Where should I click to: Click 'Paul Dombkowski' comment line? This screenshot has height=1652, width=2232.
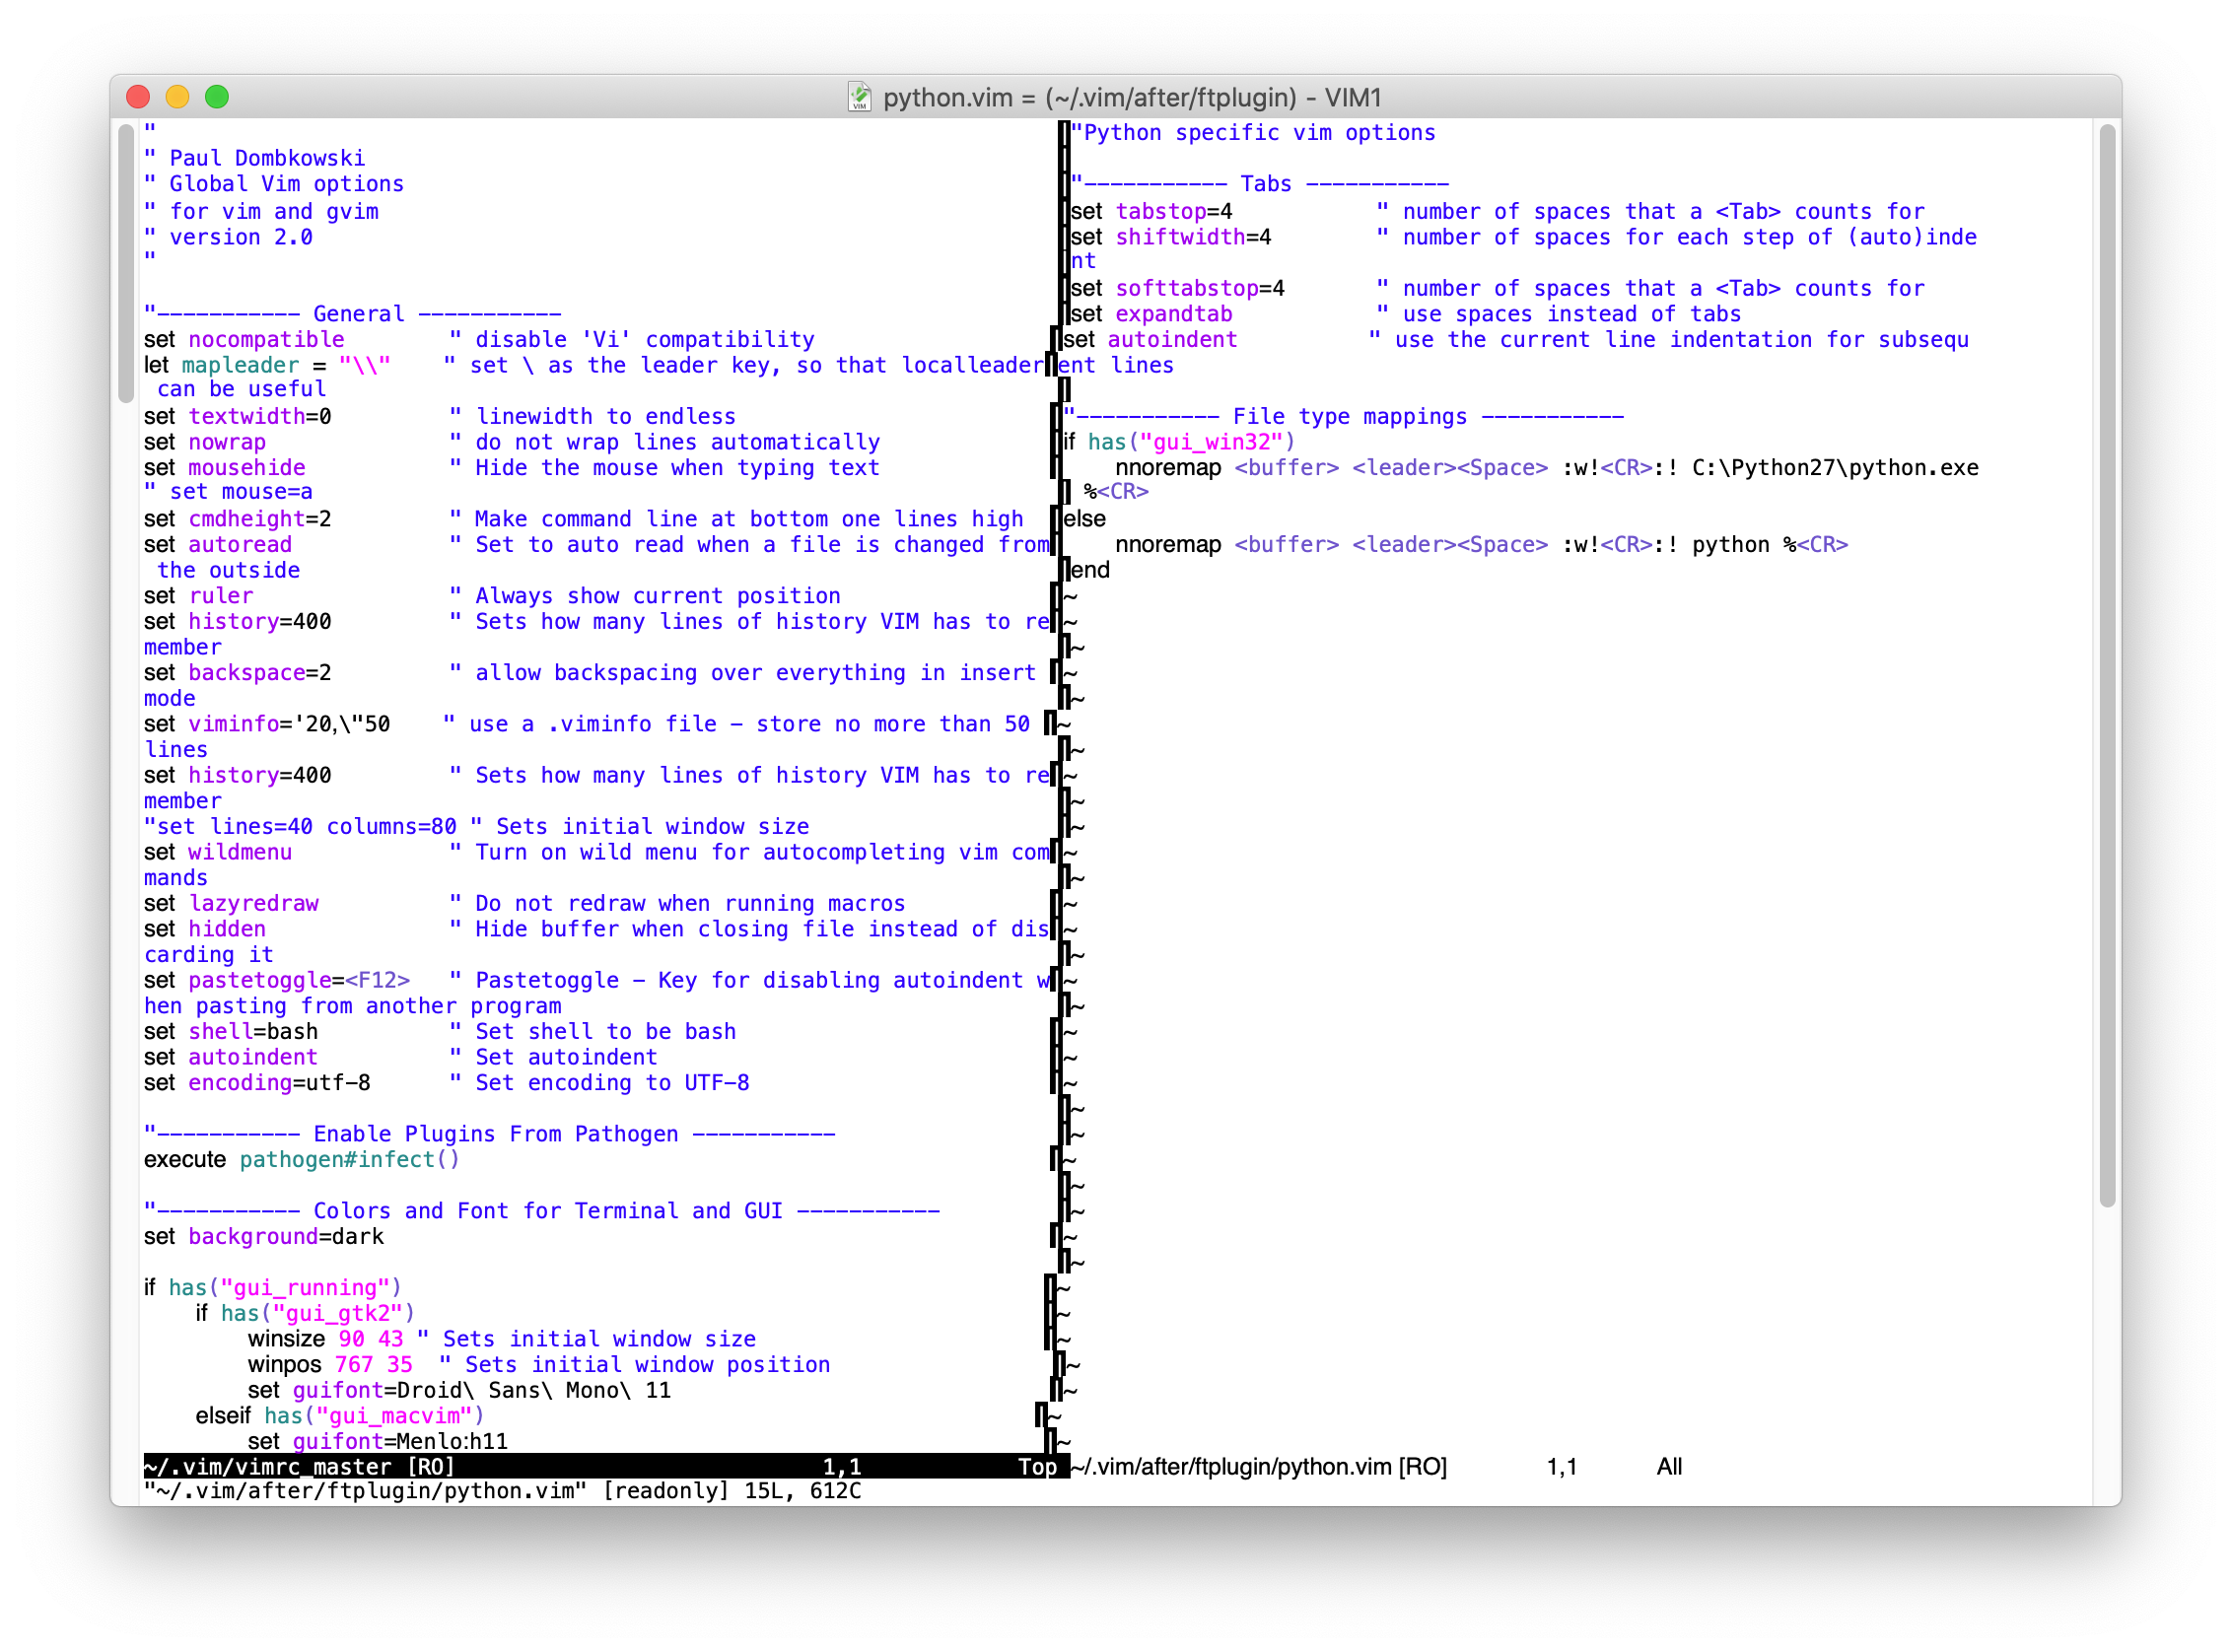tap(256, 158)
